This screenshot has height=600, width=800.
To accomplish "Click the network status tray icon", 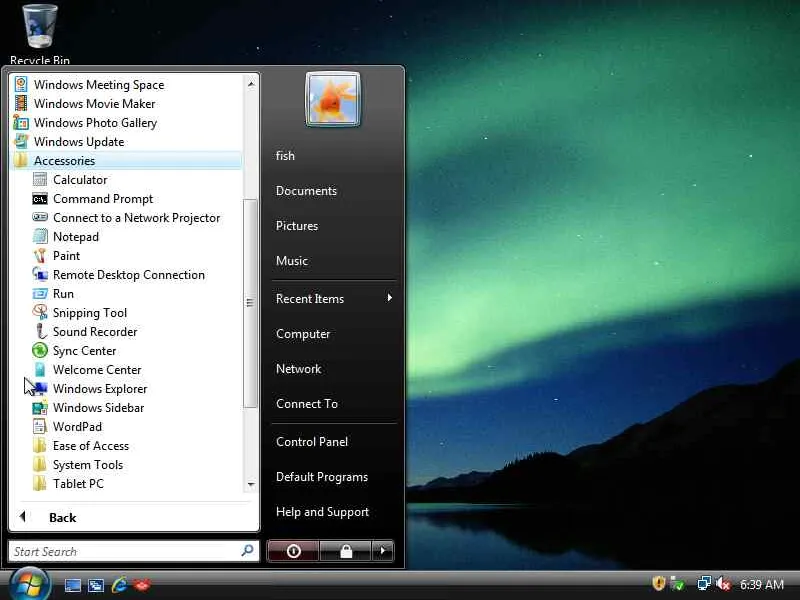I will (x=704, y=583).
